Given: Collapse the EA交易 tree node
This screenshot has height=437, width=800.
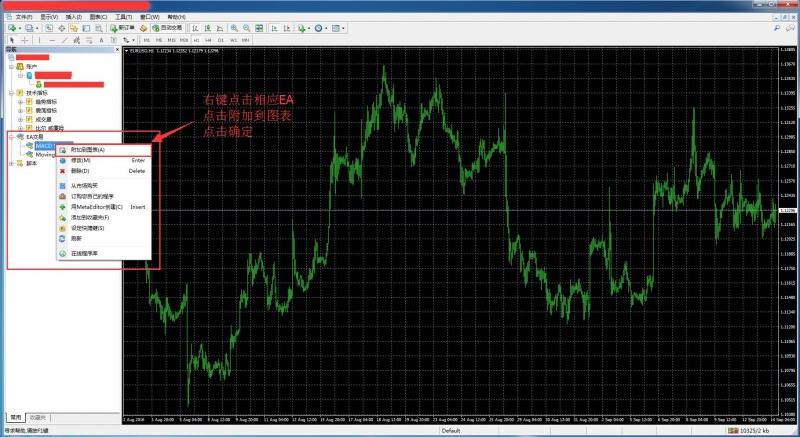Looking at the screenshot, I should (x=11, y=137).
